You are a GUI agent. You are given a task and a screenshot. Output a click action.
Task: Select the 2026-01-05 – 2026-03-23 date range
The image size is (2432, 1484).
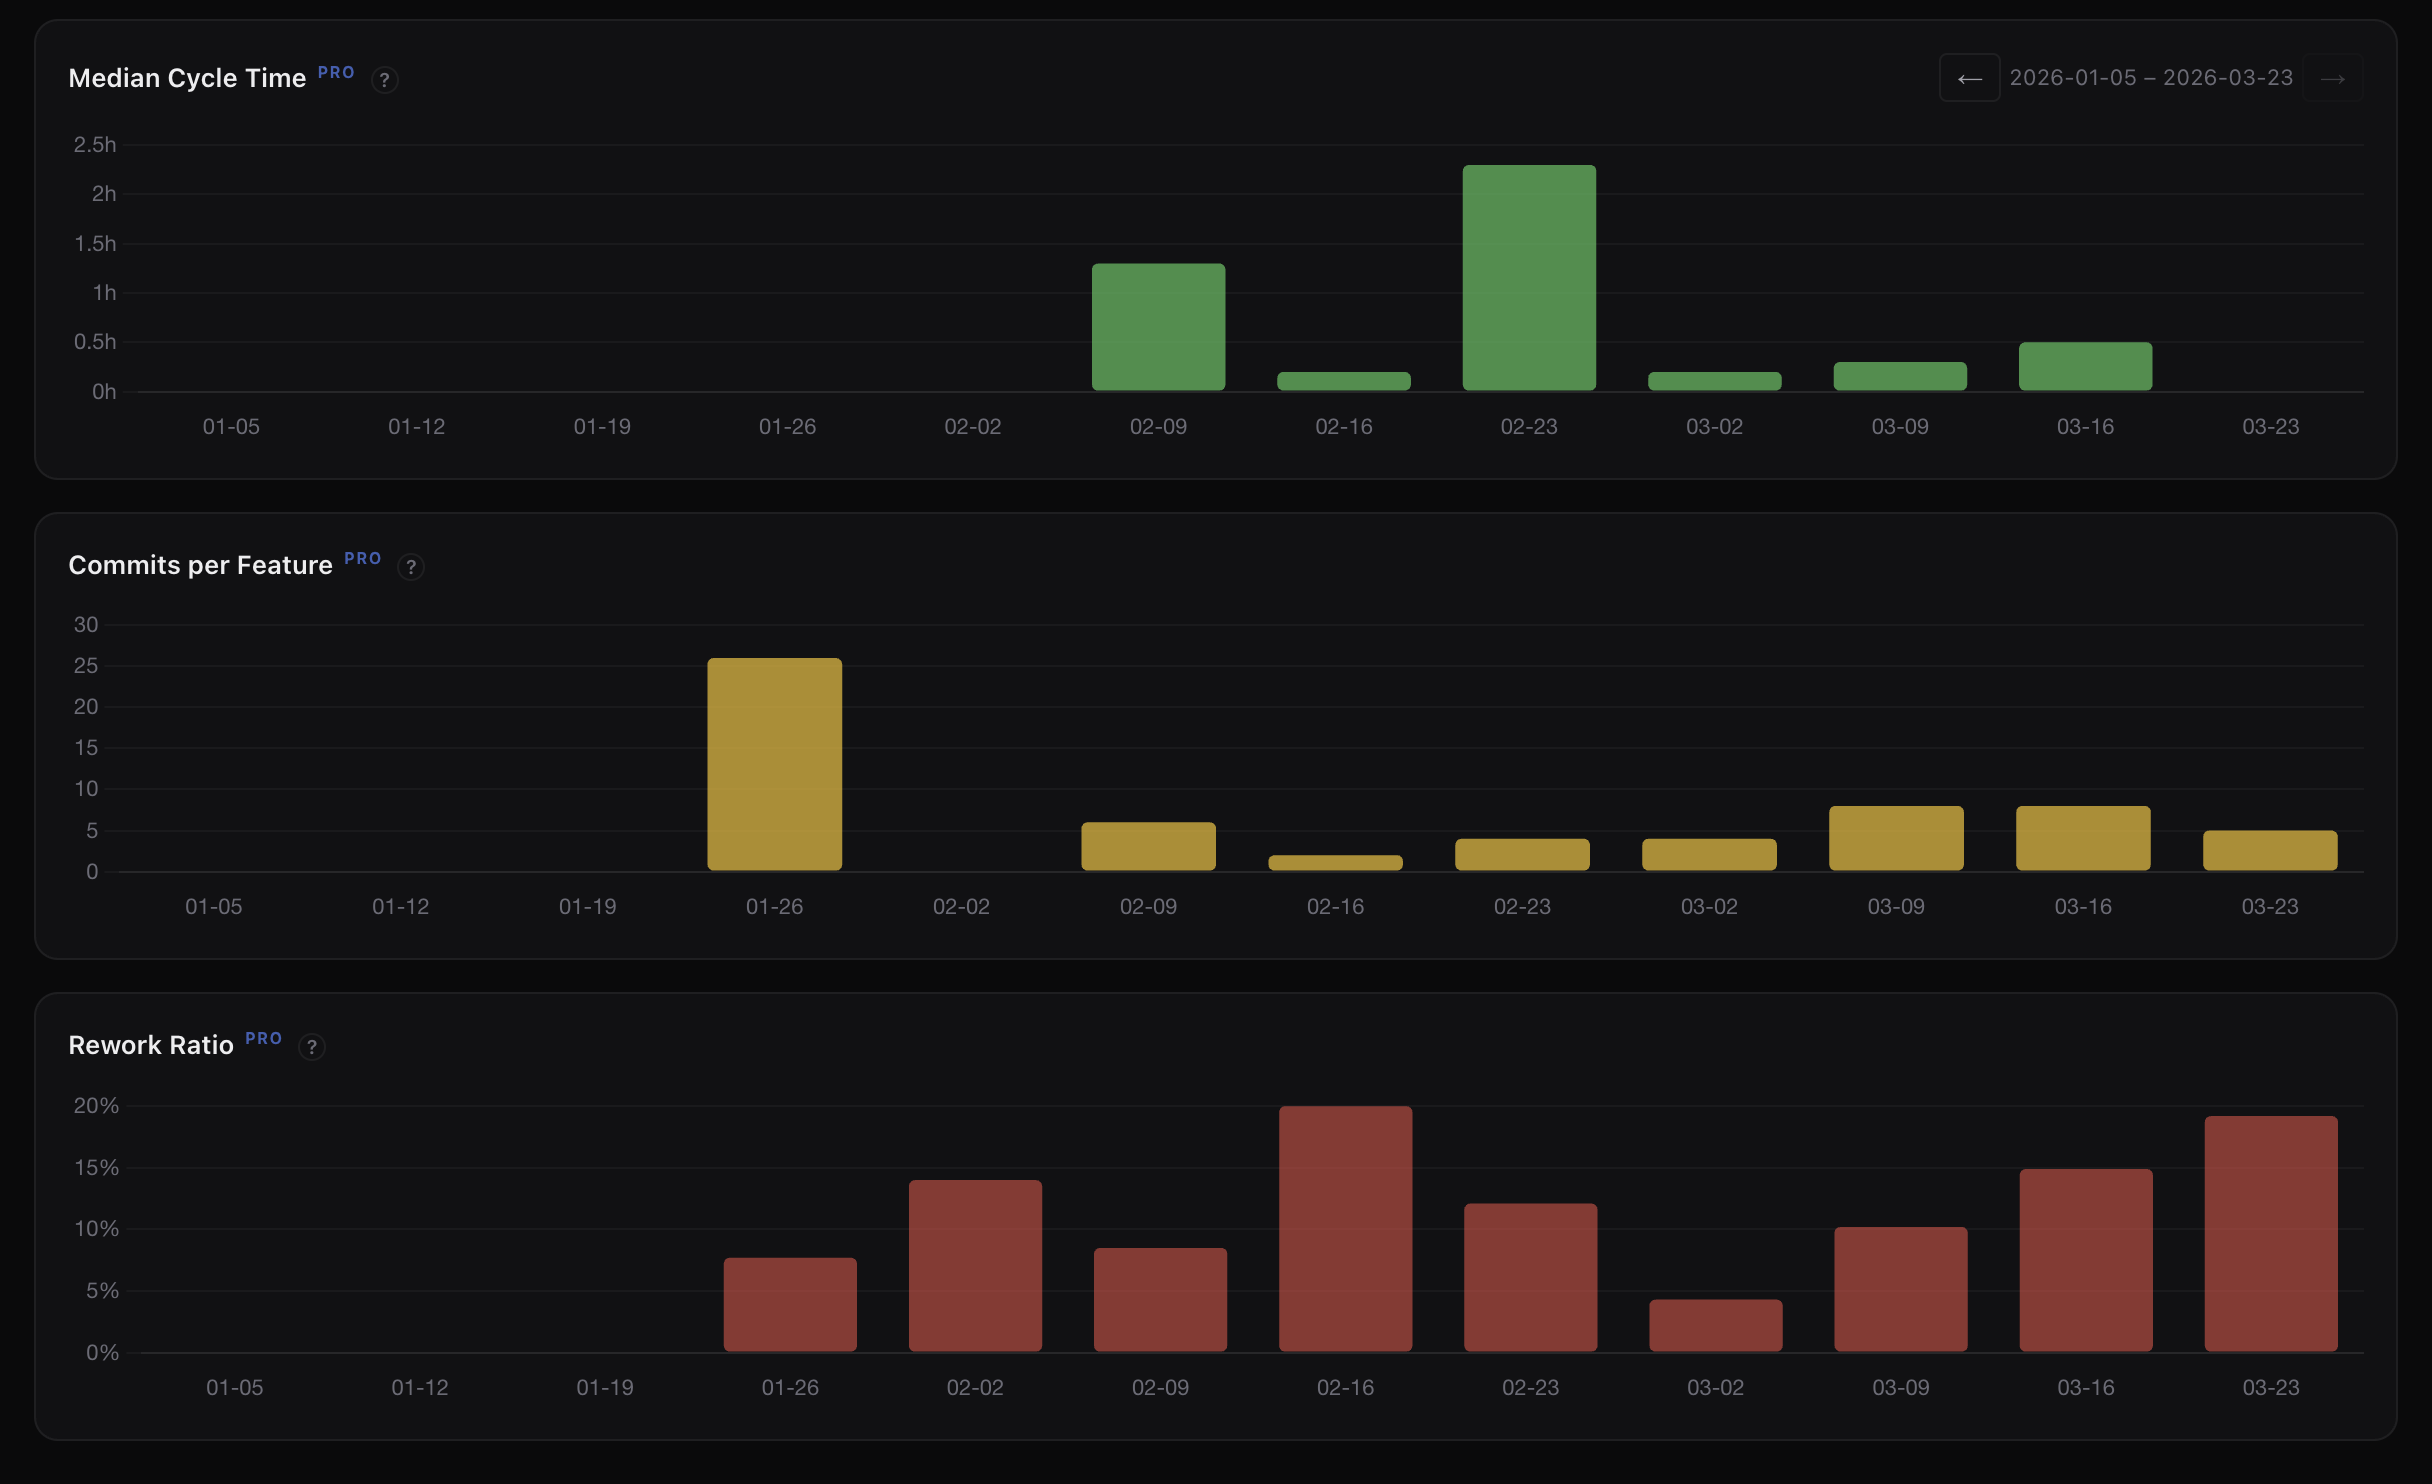(x=2150, y=77)
